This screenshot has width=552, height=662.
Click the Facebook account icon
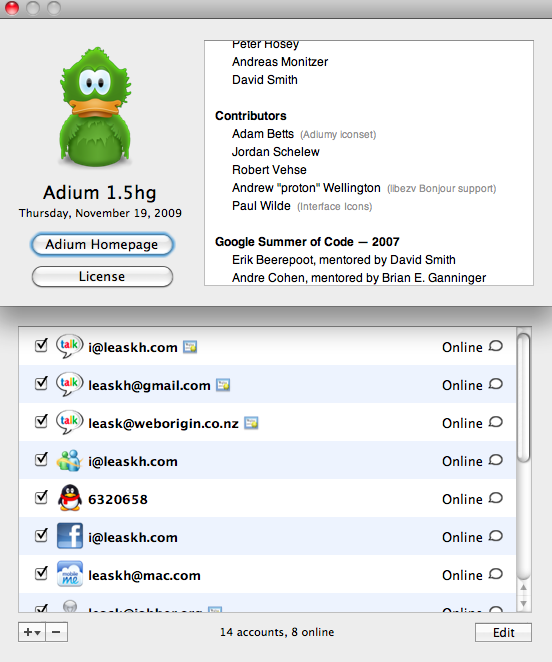70,535
